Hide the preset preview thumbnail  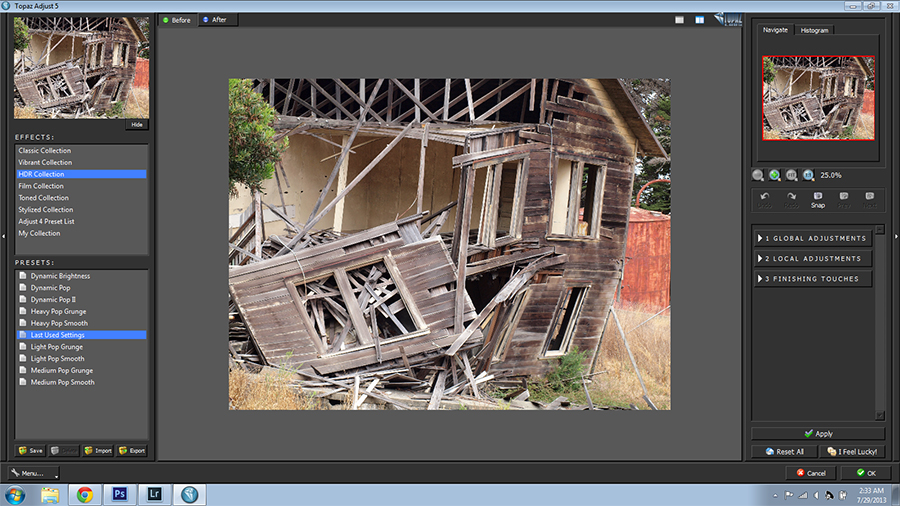pos(137,125)
